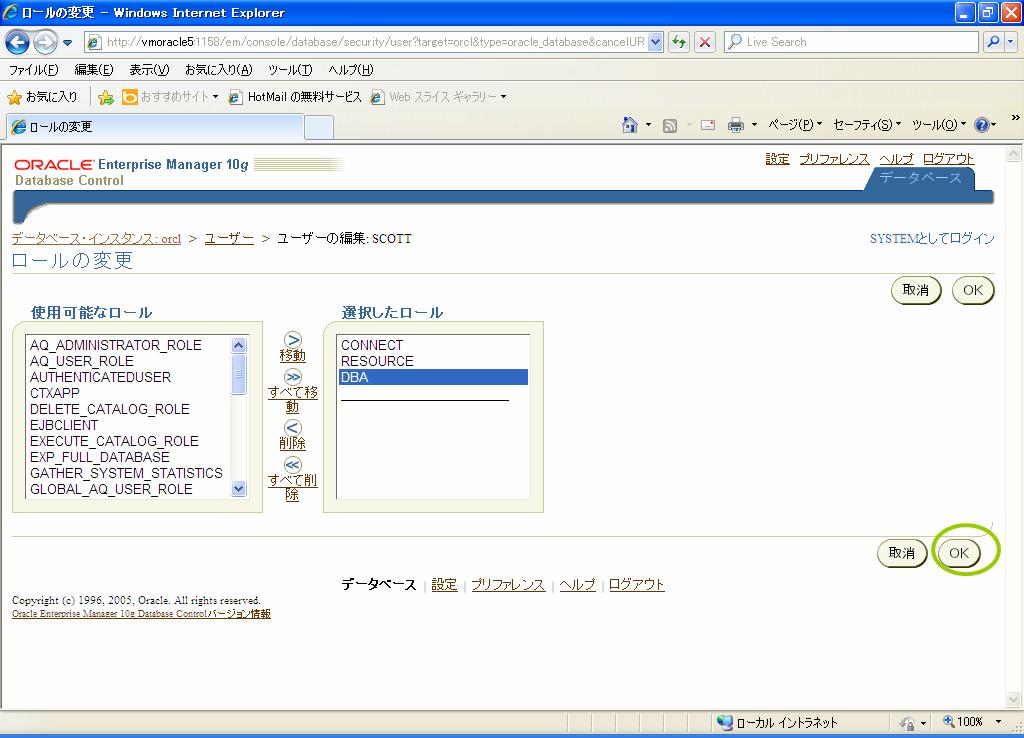Select the ロールの変更 browser tab
This screenshot has width=1024, height=738.
(155, 127)
